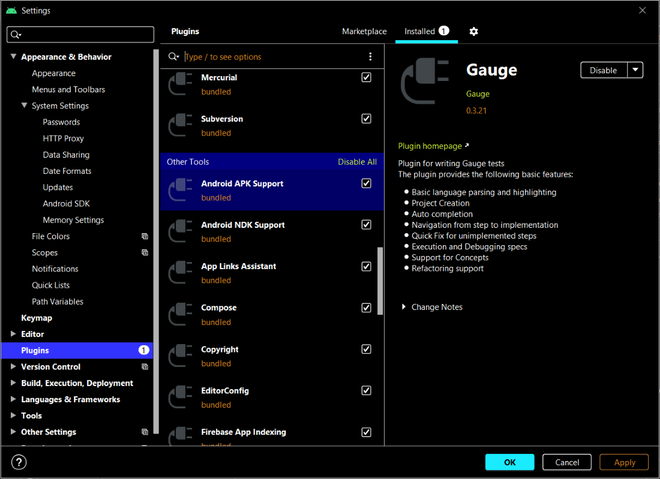Click the Installed tab update badge
The image size is (660, 479).
444,31
